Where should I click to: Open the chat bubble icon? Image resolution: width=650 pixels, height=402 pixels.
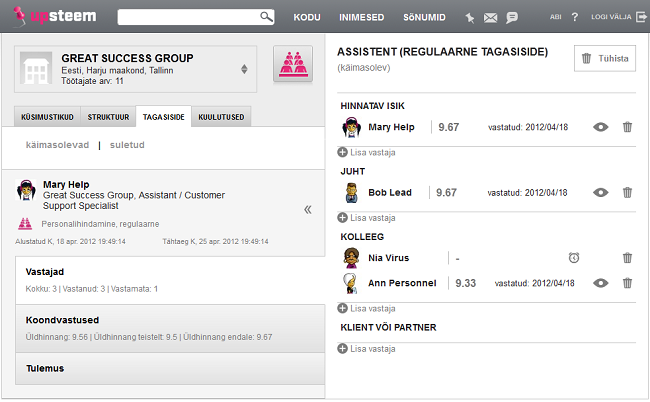coord(512,17)
